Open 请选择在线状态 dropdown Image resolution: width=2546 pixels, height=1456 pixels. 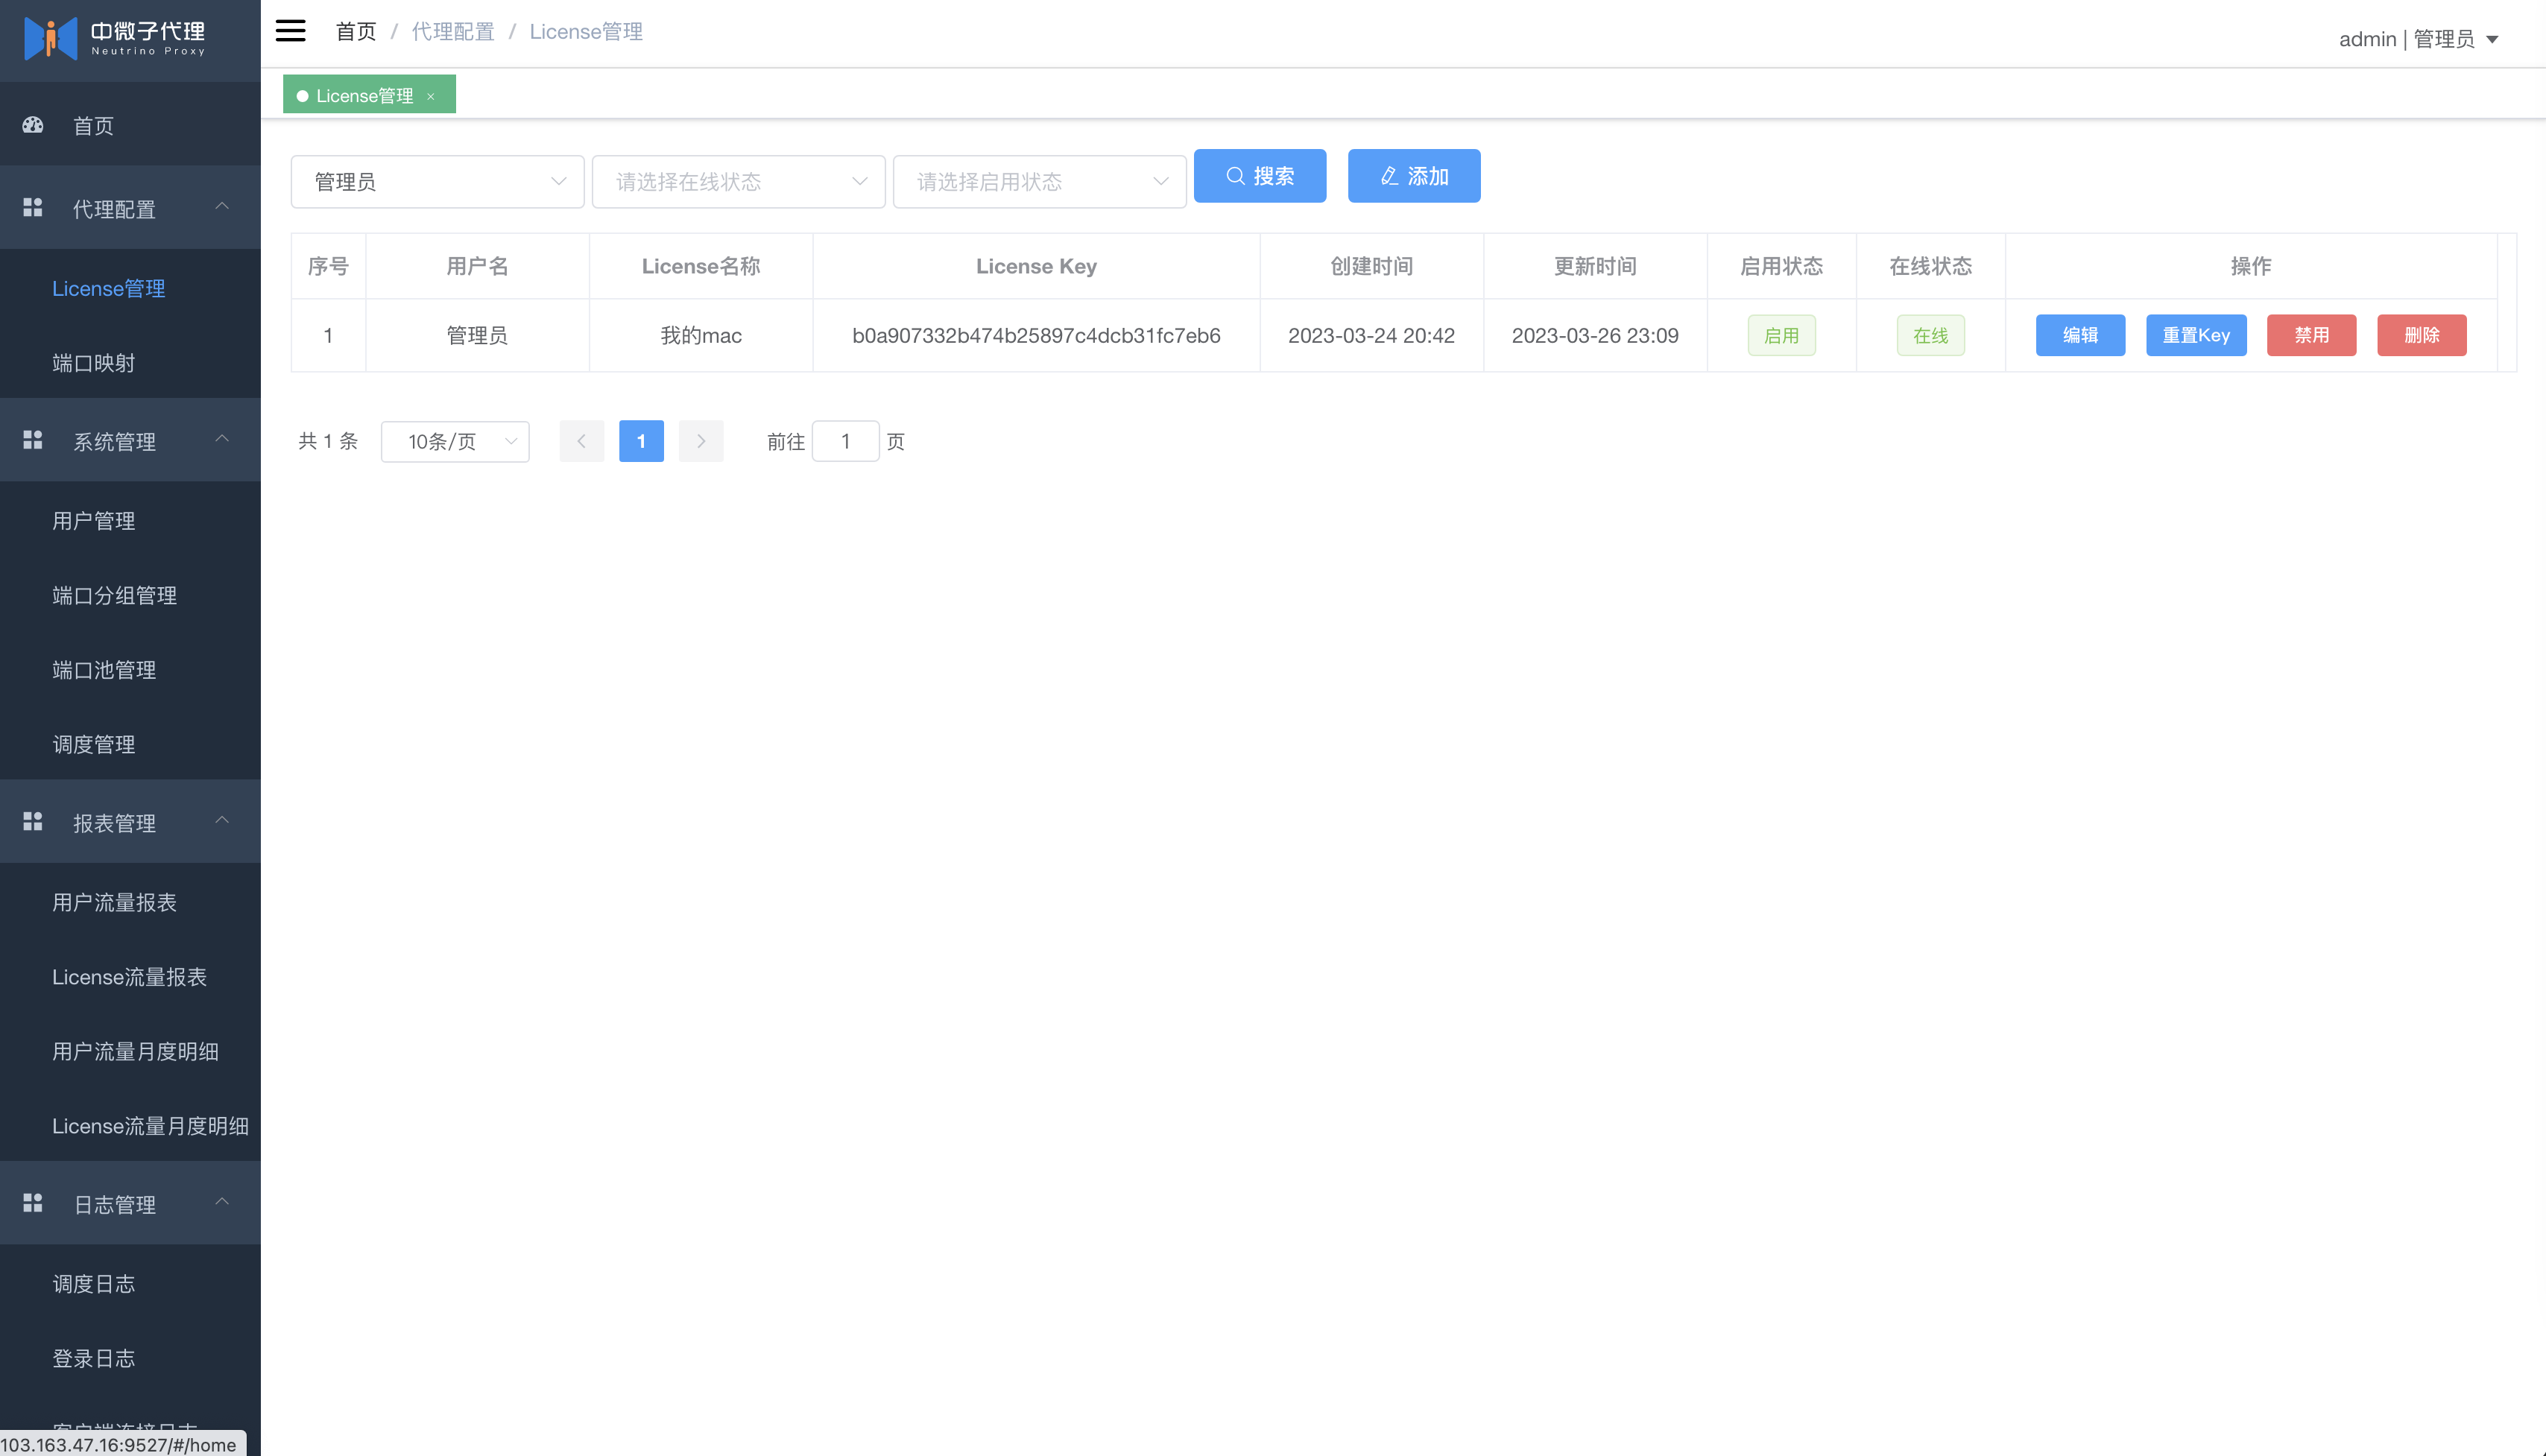coord(738,181)
